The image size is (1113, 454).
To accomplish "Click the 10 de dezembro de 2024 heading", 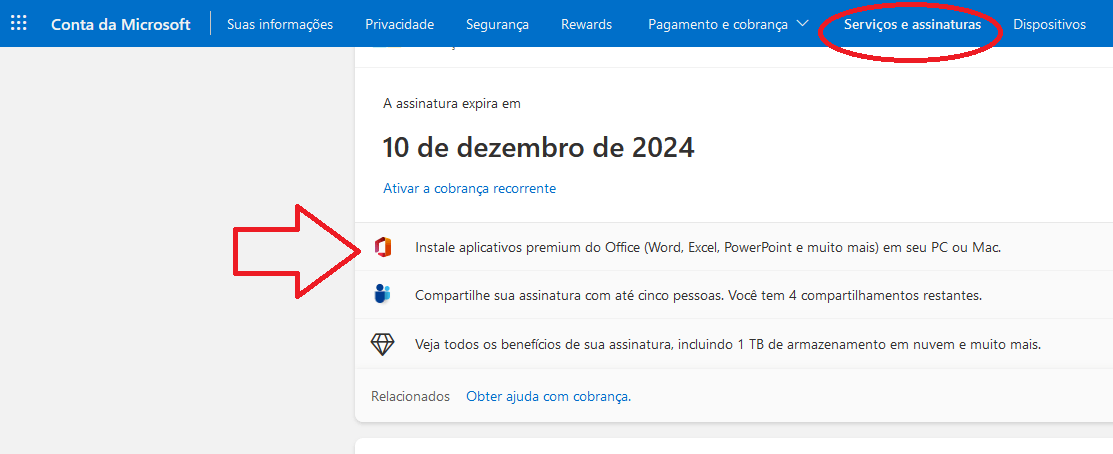I will click(x=538, y=147).
